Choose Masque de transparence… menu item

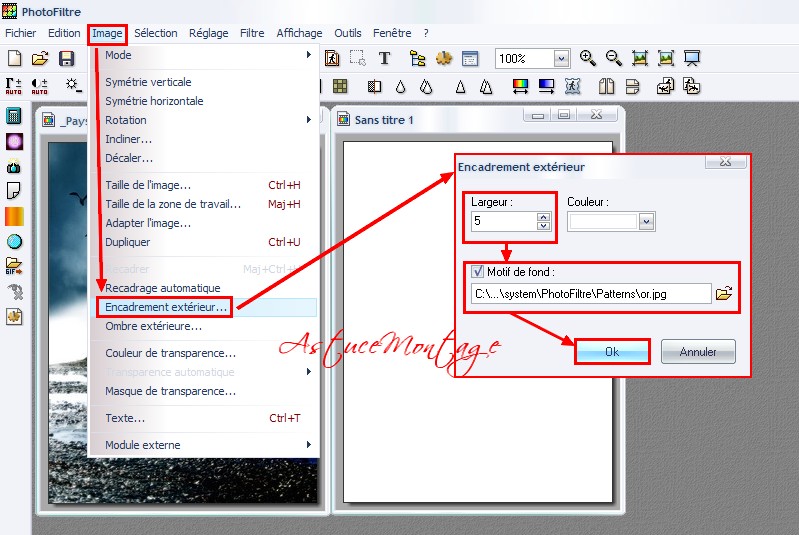click(204, 391)
